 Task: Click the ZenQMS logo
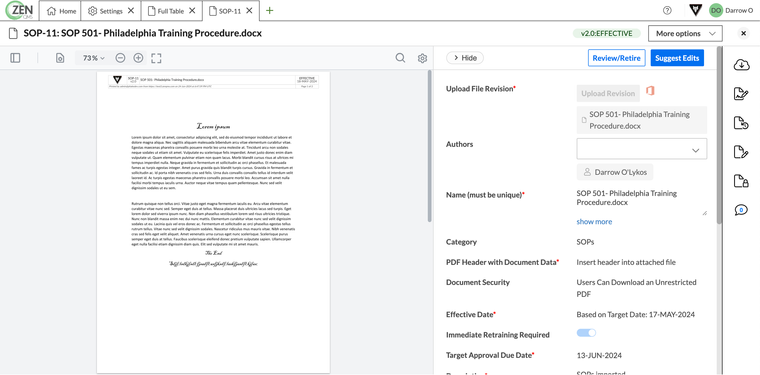(19, 10)
